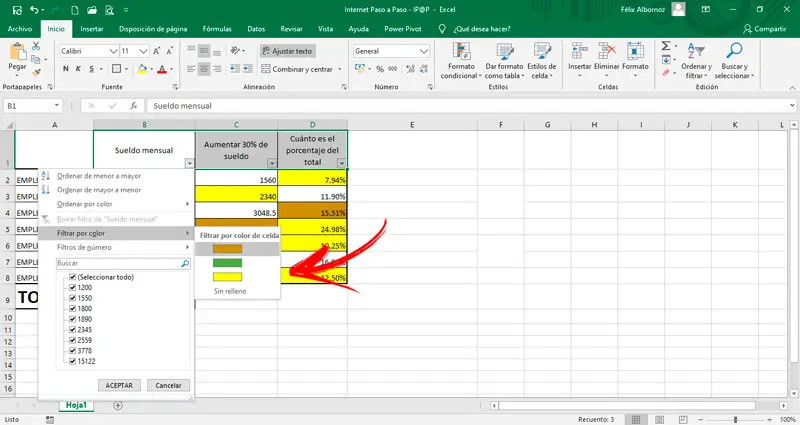The width and height of the screenshot is (800, 425).
Task: Click the Cut scissors icon
Action: pyautogui.click(x=36, y=46)
